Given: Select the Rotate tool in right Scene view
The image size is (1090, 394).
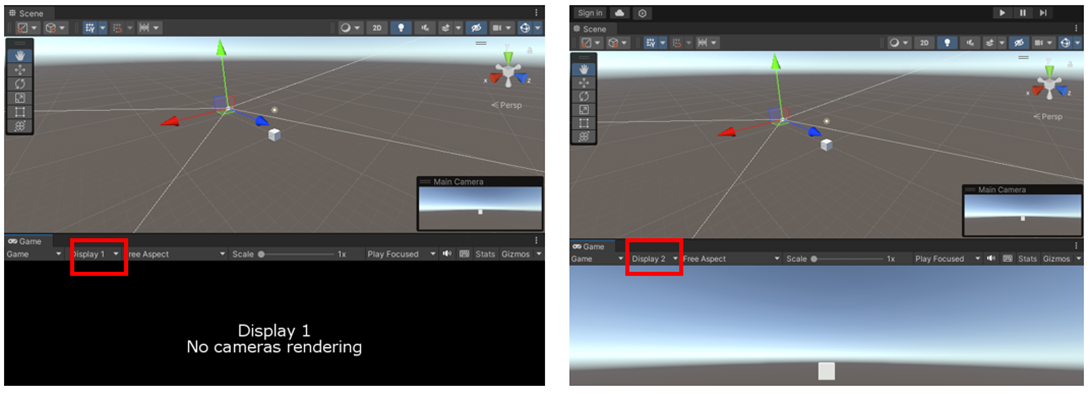Looking at the screenshot, I should (x=584, y=96).
